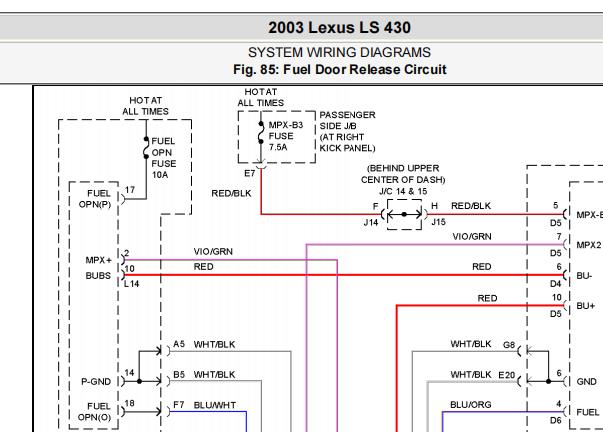The height and width of the screenshot is (432, 603).
Task: Click "RED/BLK" label next to E7
Action: pyautogui.click(x=231, y=193)
